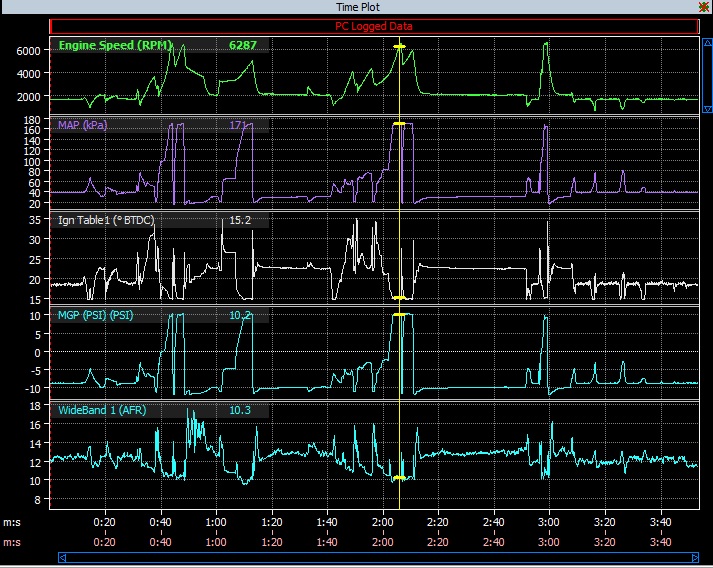Viewport: 713px width, 568px height.
Task: Click the 6000 RPM axis label
Action: pyautogui.click(x=29, y=51)
